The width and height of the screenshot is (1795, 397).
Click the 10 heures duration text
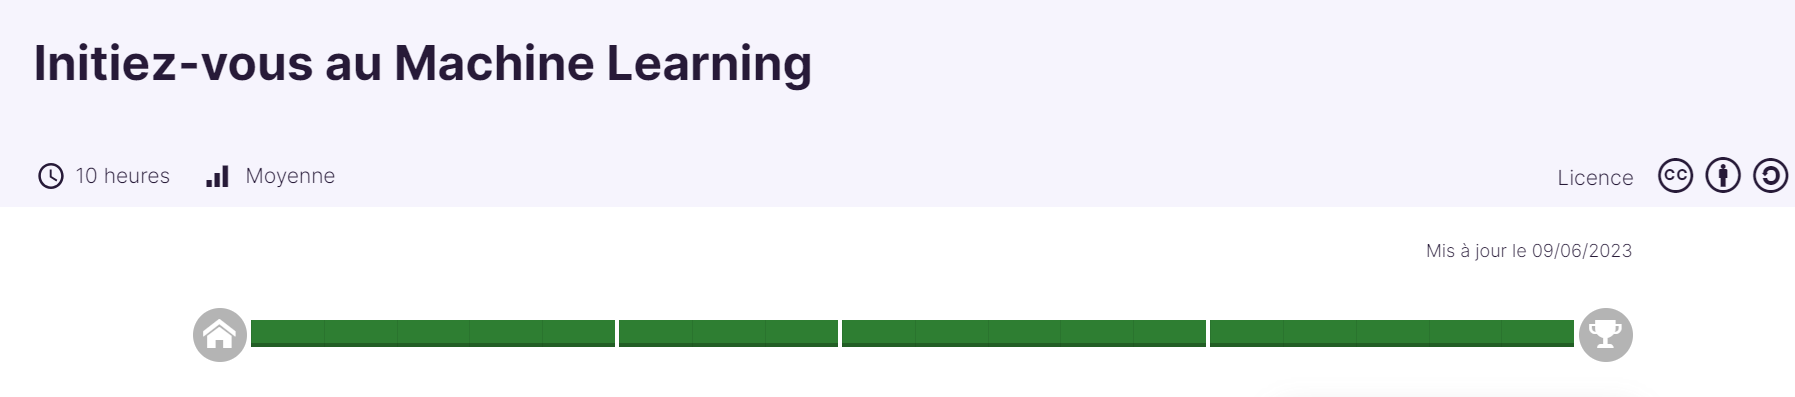(x=123, y=176)
